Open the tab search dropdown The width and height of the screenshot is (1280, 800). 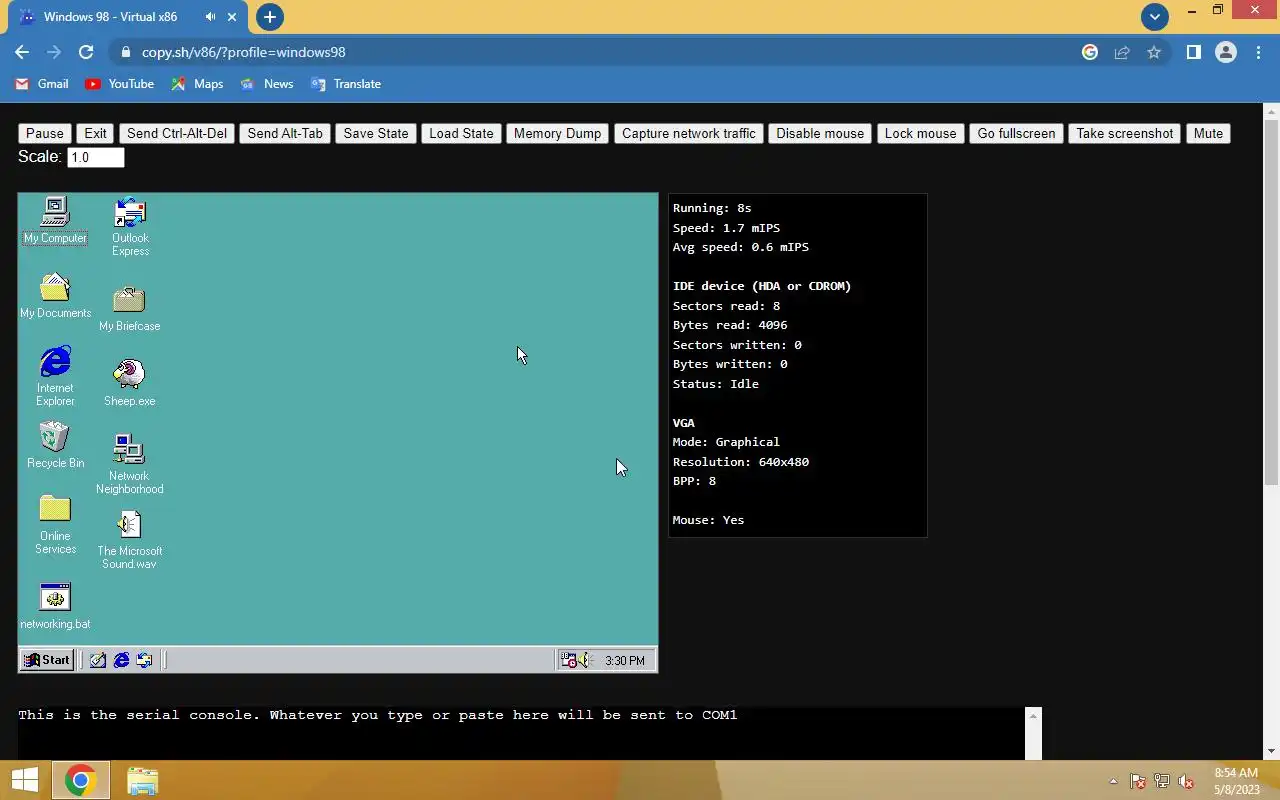pyautogui.click(x=1155, y=17)
